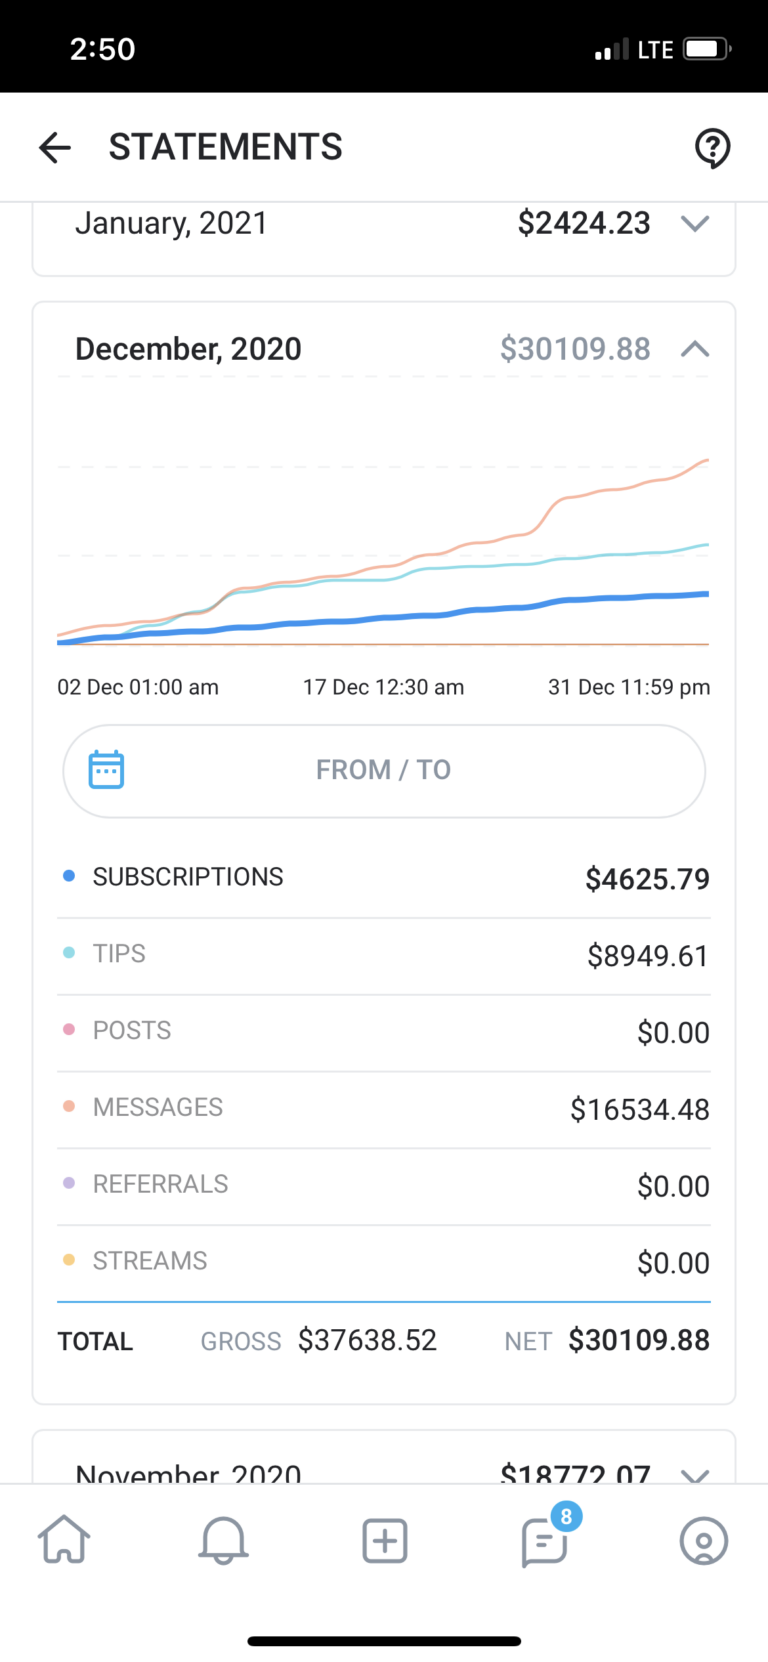Open the notifications bell icon
The width and height of the screenshot is (768, 1662).
click(223, 1540)
